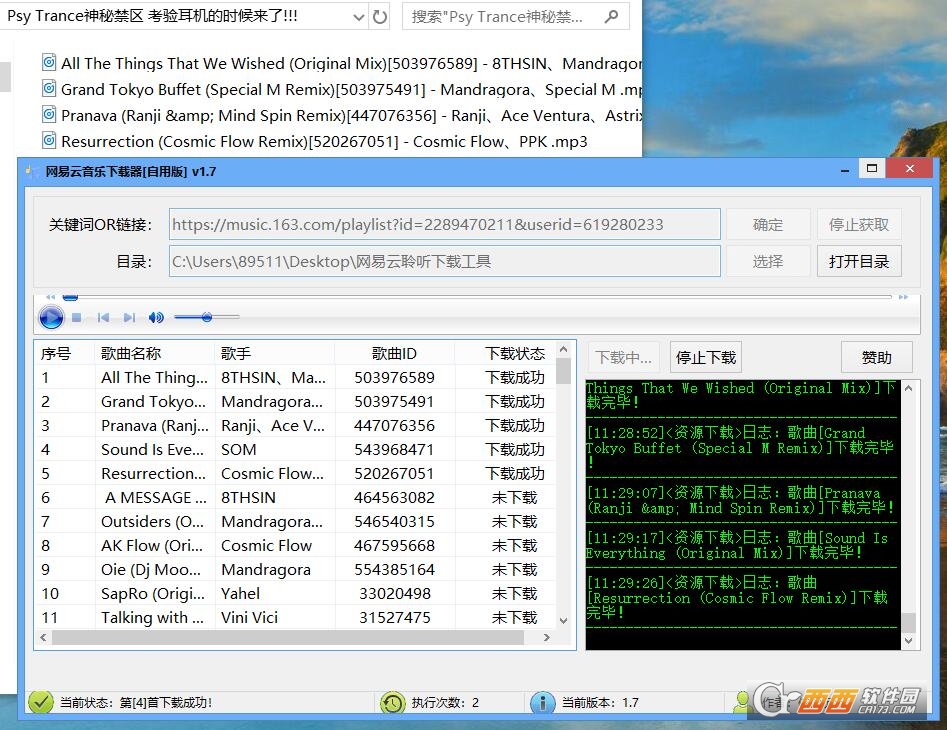The width and height of the screenshot is (947, 730).
Task: Adjust the volume slider handle
Action: click(207, 317)
